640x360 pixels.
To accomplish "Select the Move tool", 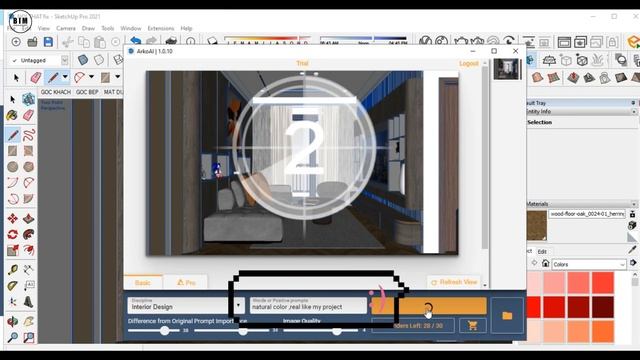I will (x=13, y=218).
